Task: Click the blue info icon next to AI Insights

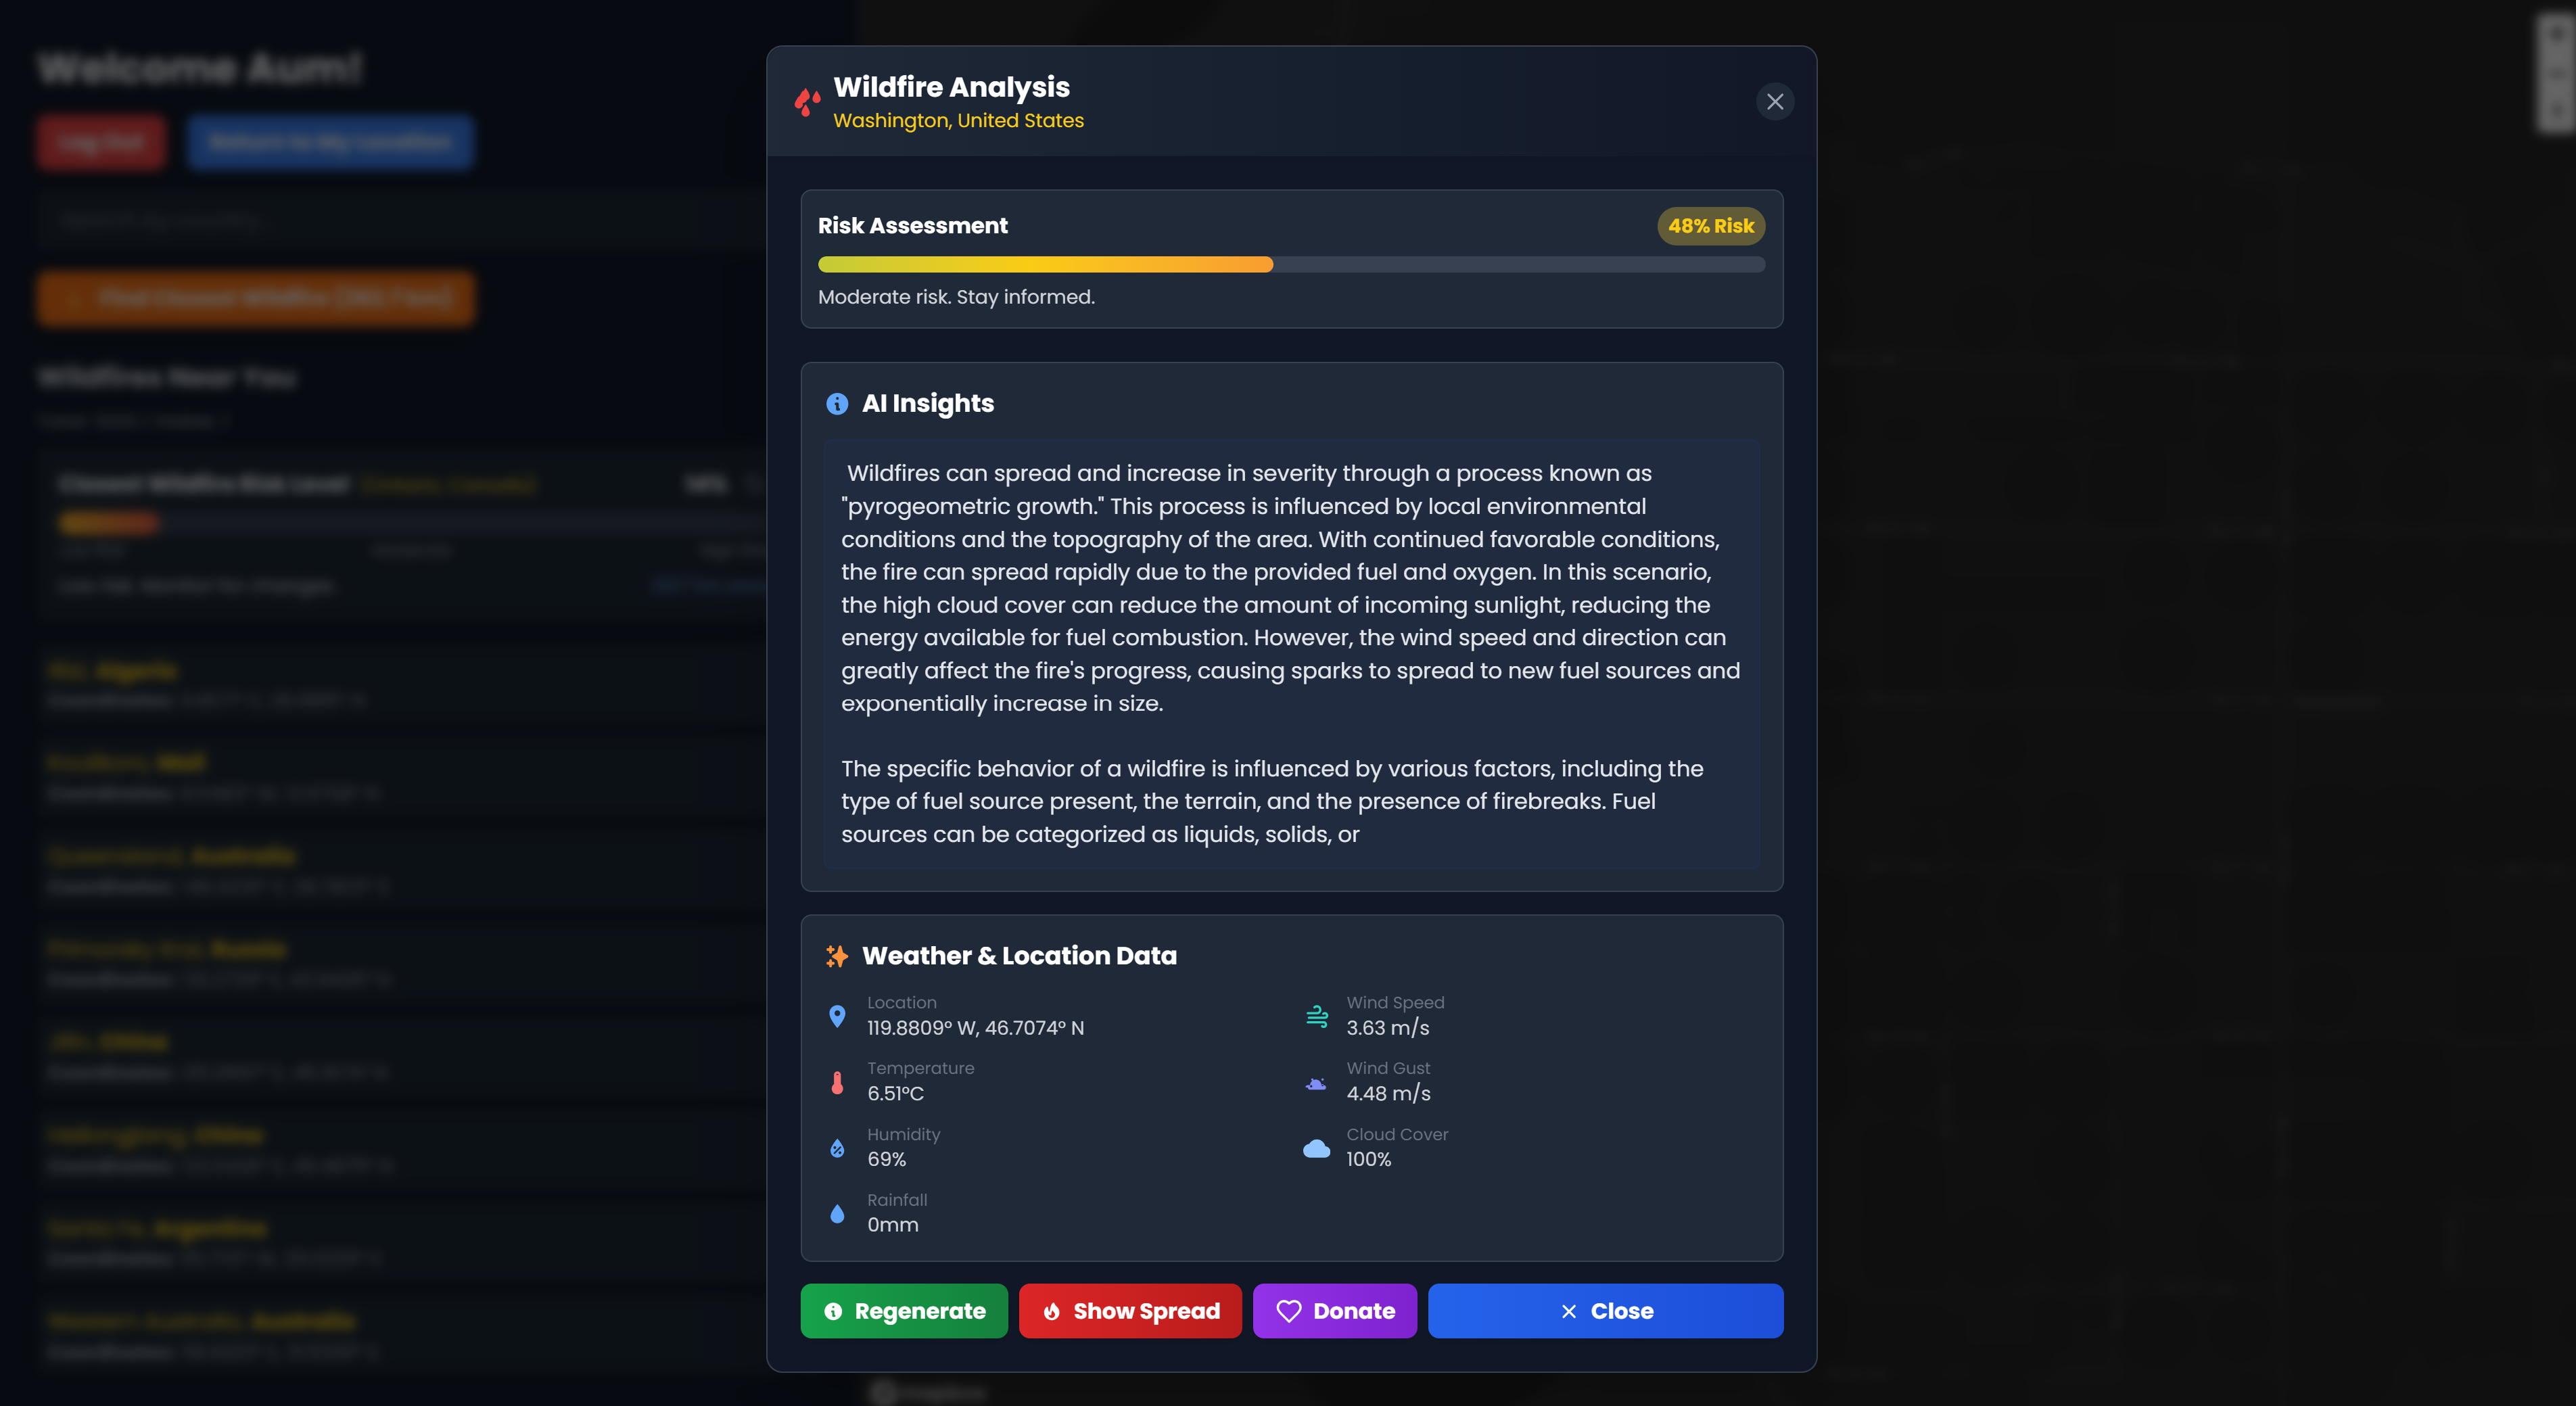Action: 837,403
